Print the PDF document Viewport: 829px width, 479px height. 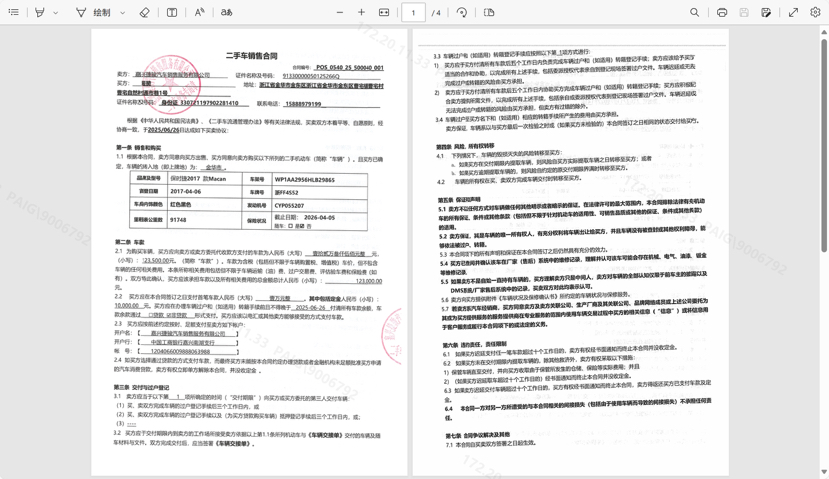722,13
